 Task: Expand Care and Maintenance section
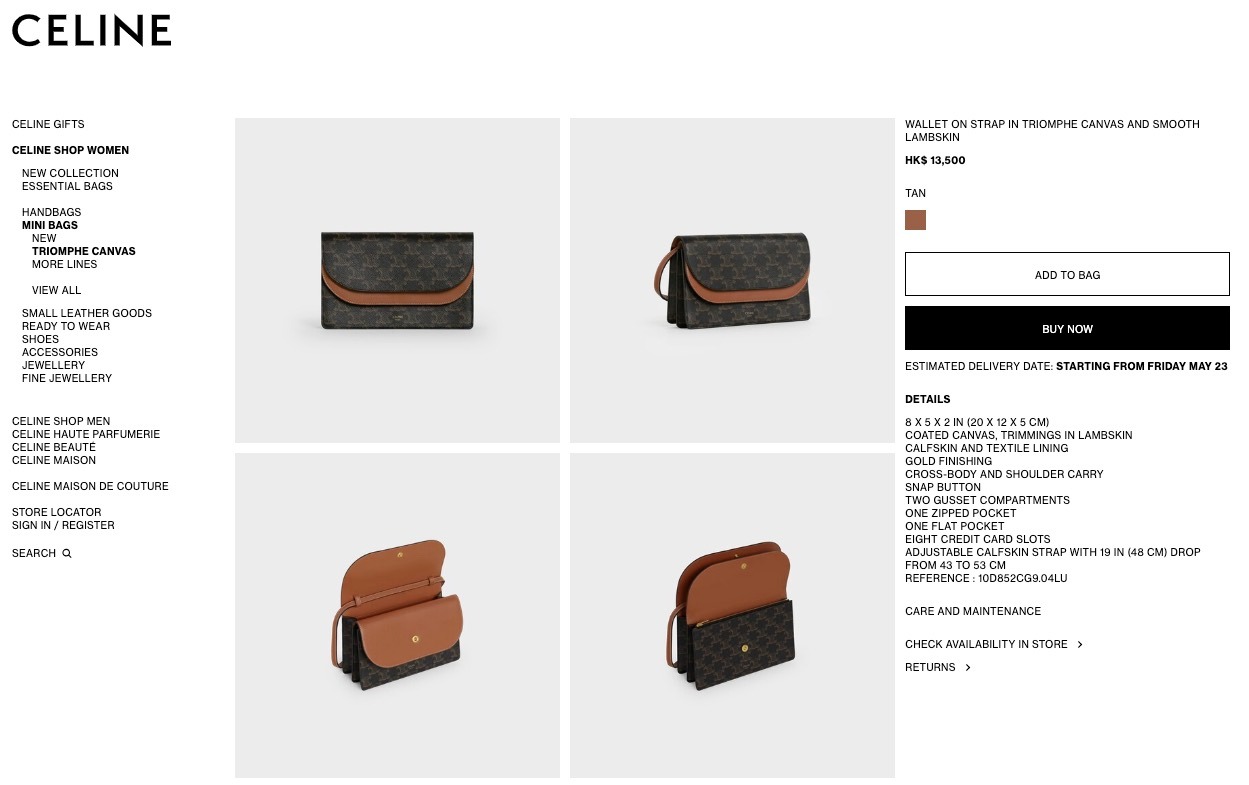(973, 611)
